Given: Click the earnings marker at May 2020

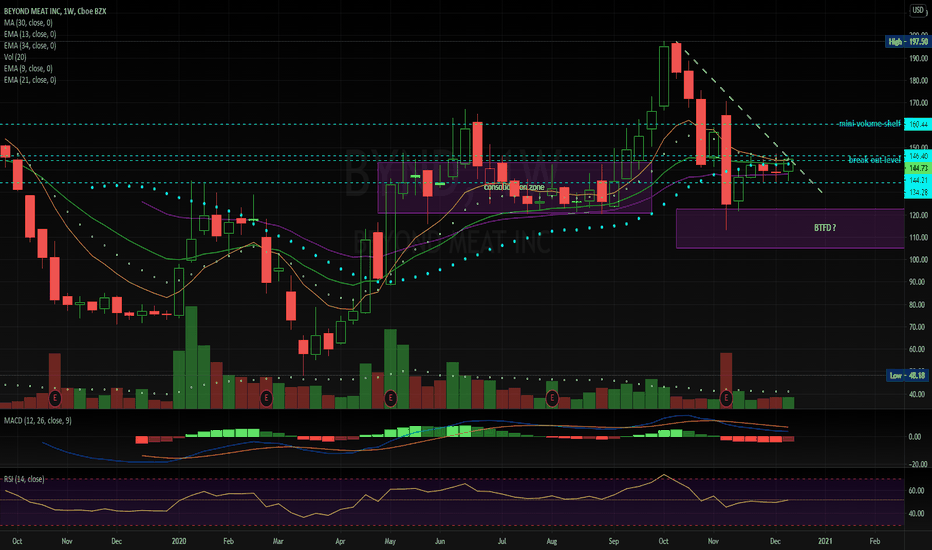Looking at the screenshot, I should pos(391,398).
